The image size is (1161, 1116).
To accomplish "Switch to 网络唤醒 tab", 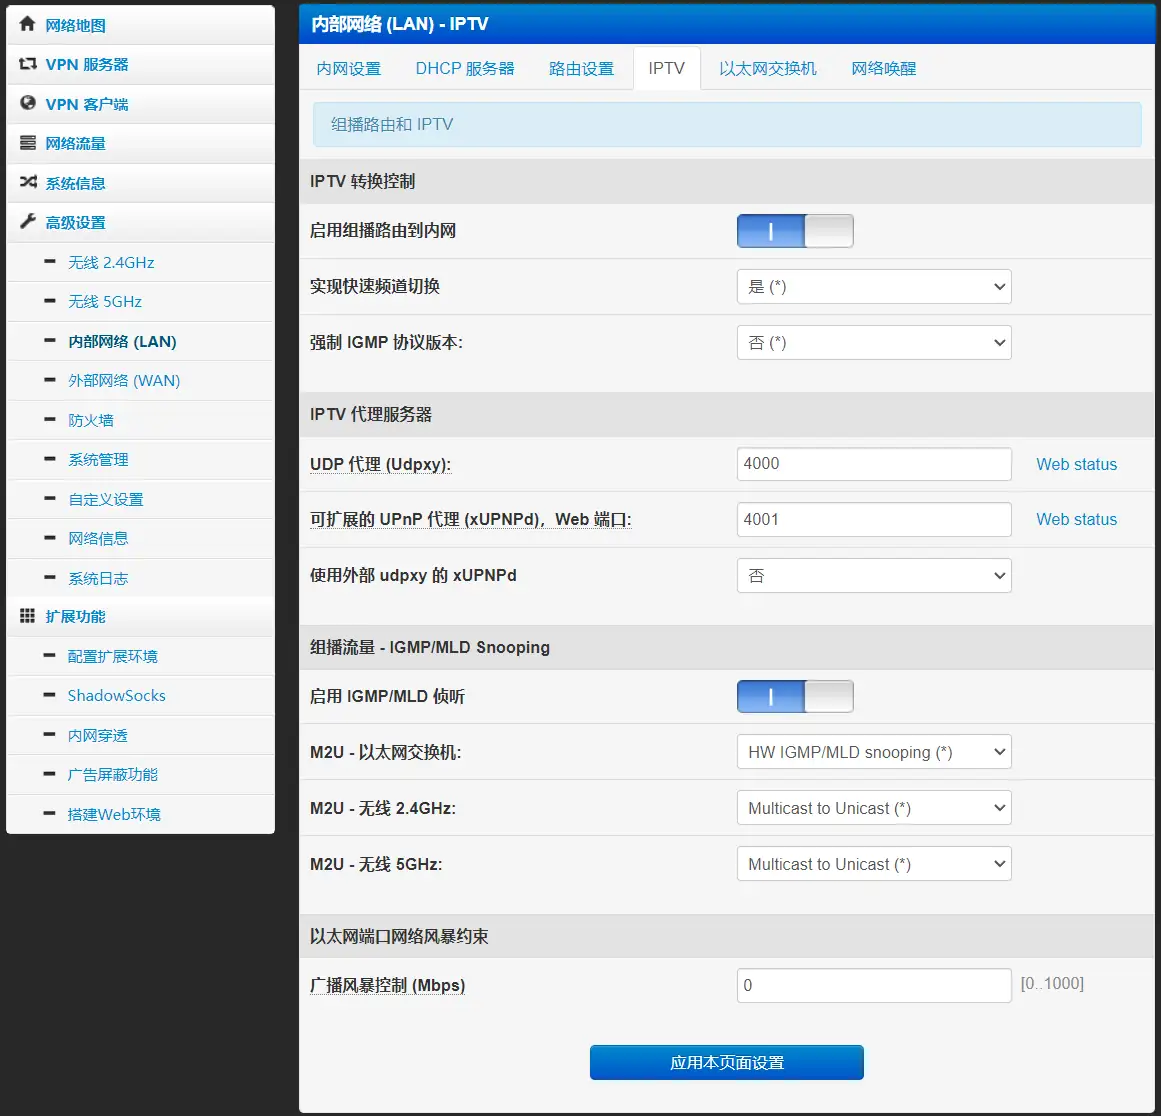I will [883, 69].
